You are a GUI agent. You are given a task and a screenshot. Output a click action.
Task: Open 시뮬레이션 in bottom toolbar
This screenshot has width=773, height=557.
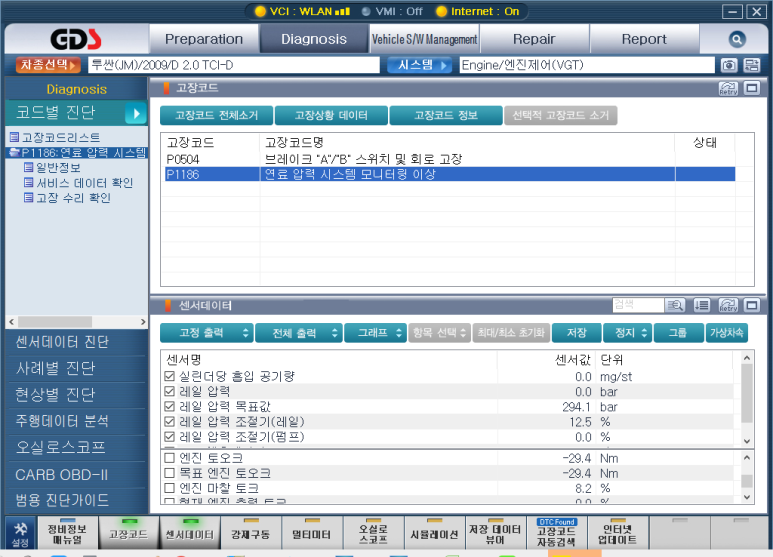tap(434, 533)
